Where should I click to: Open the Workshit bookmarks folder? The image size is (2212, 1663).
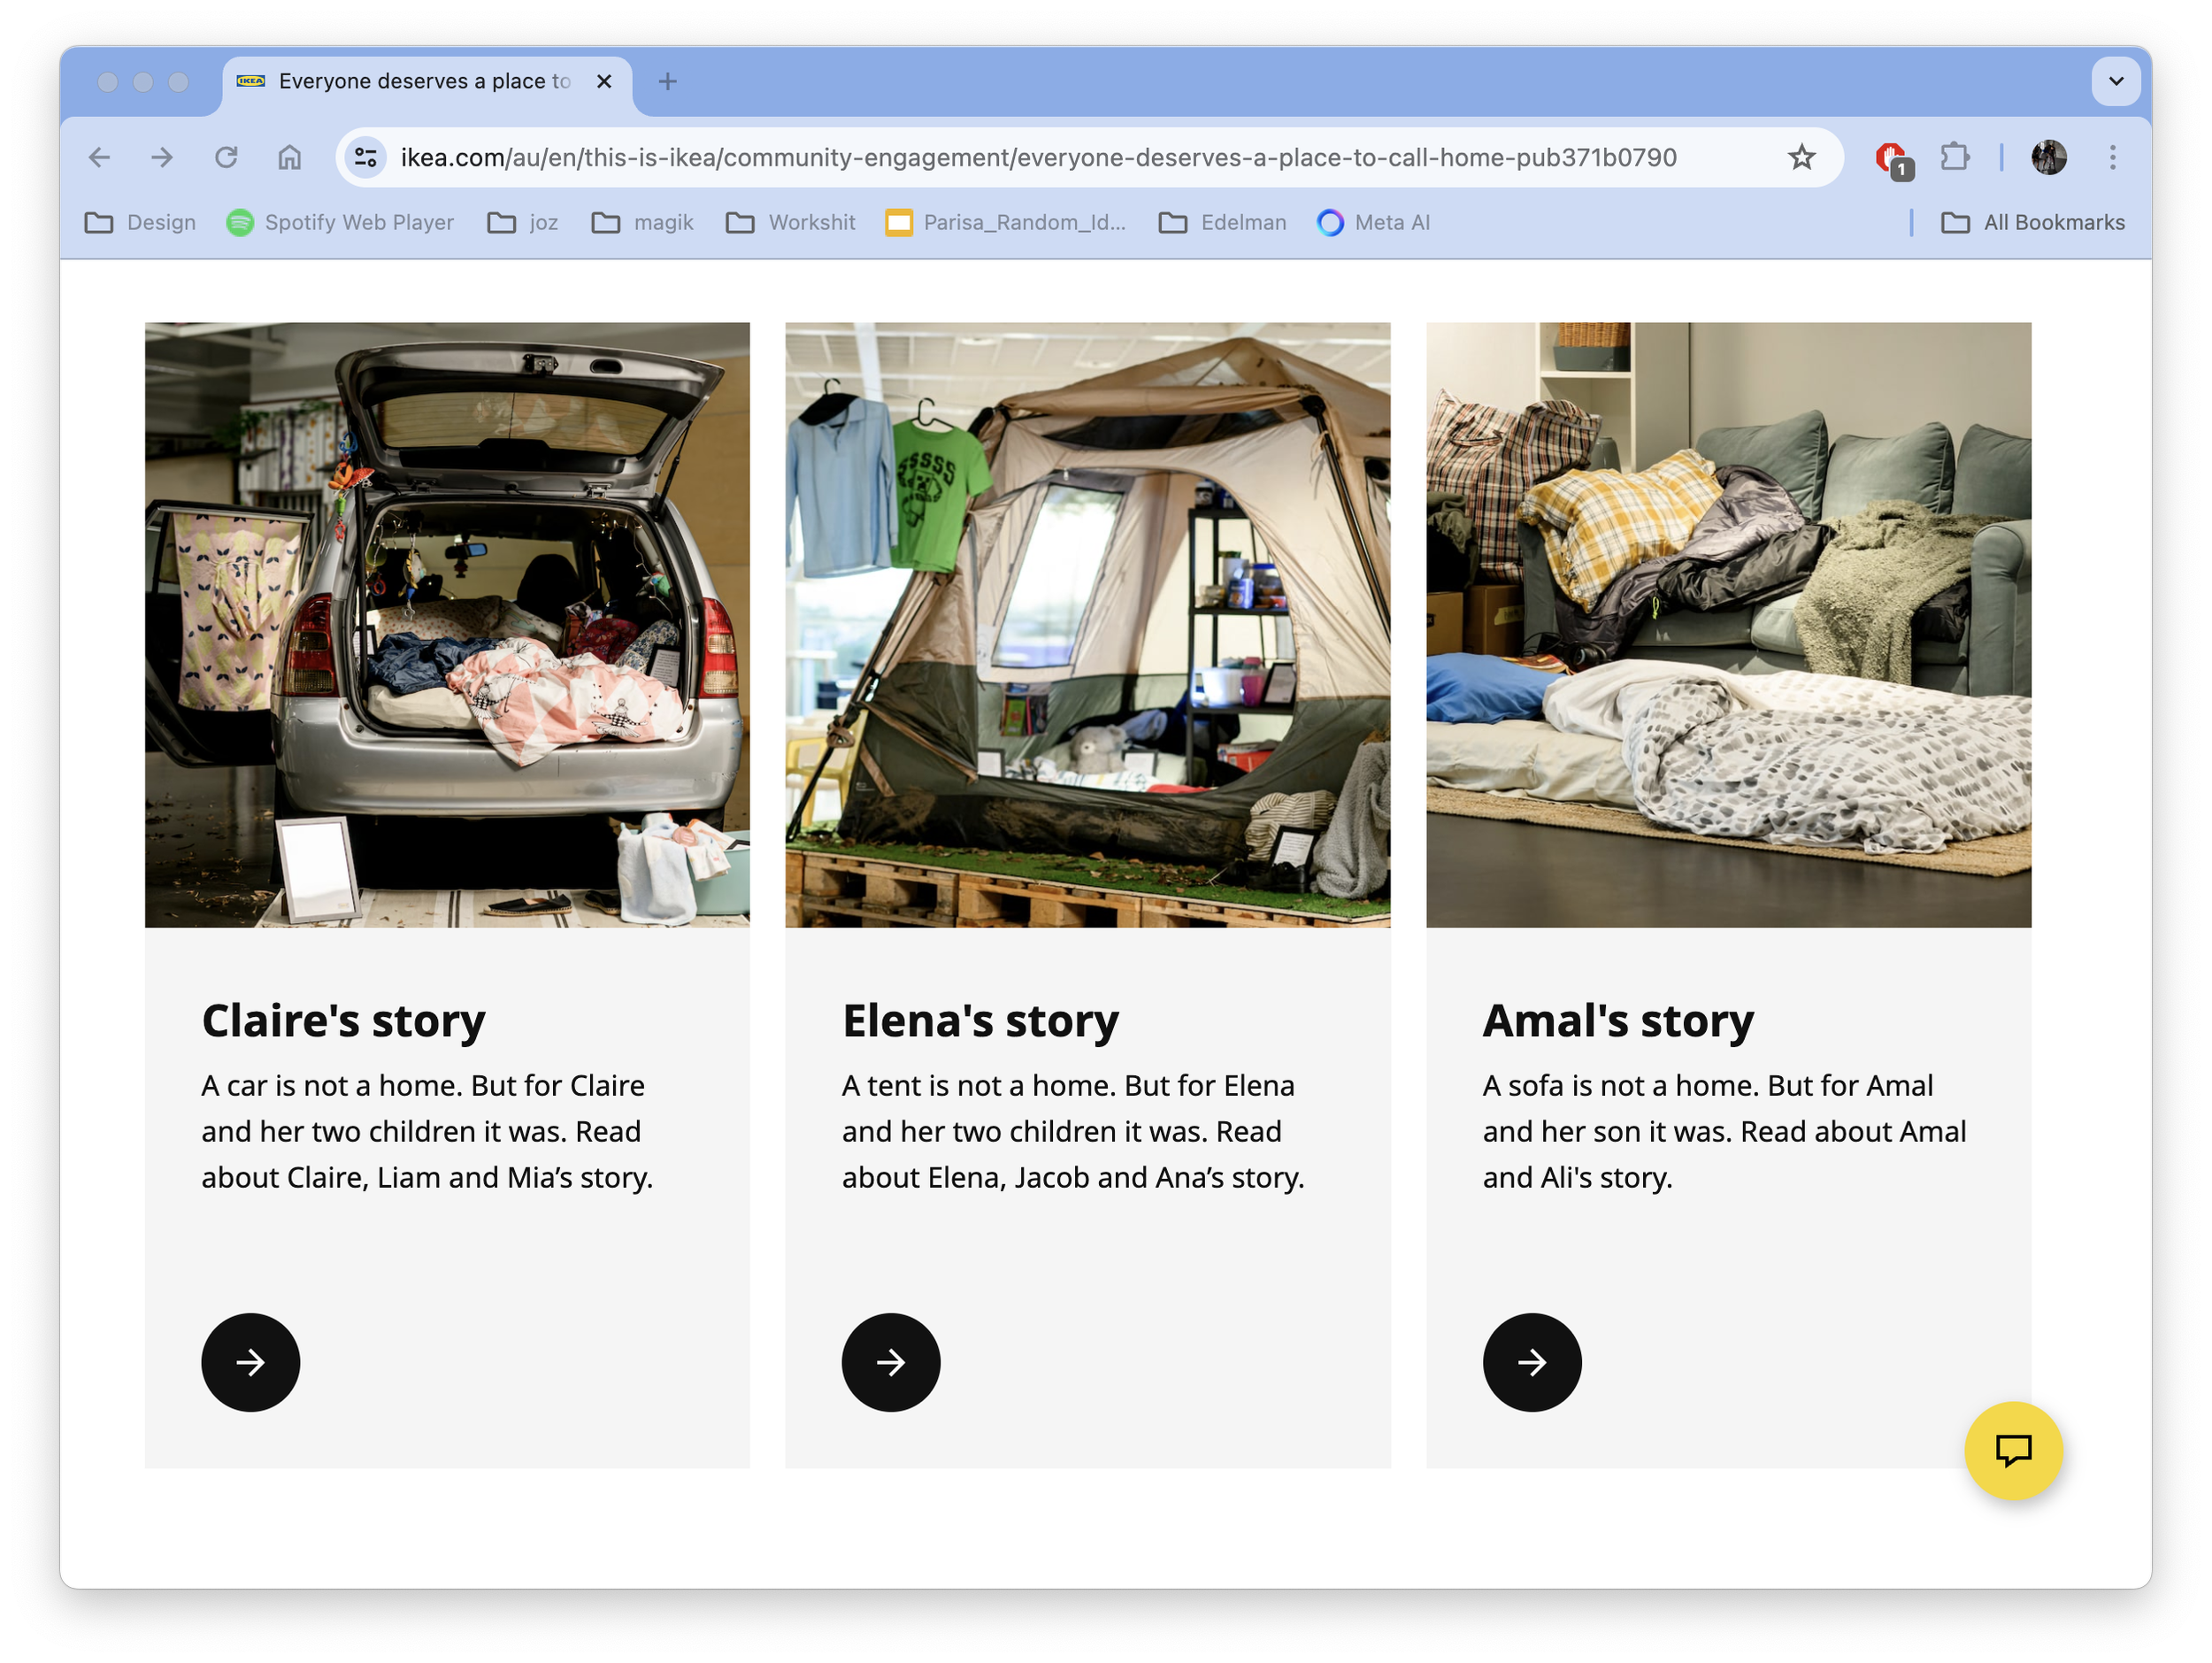790,222
